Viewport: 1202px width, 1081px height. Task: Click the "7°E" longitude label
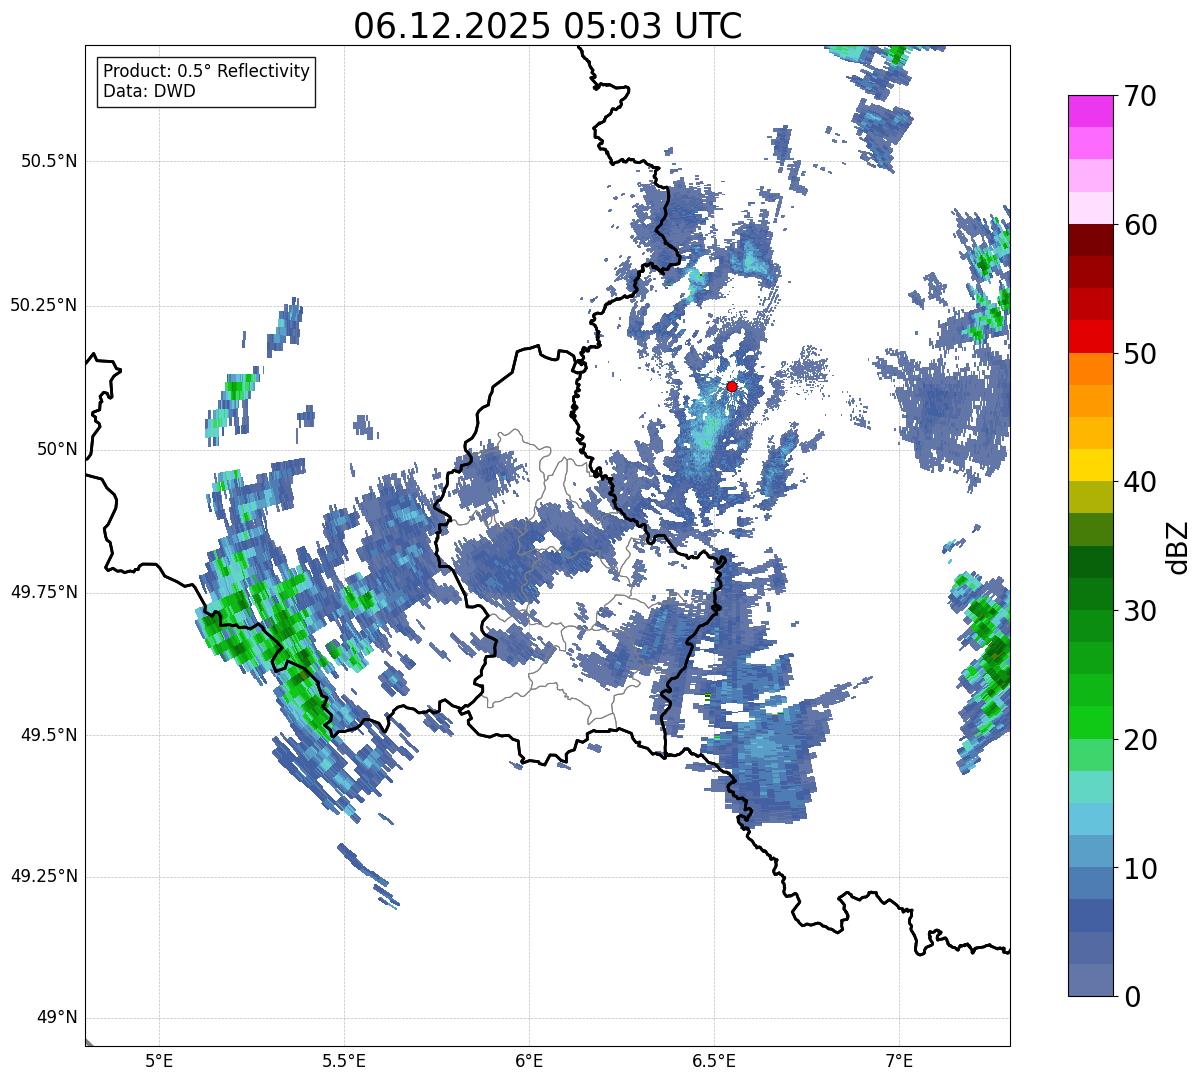pos(899,1060)
